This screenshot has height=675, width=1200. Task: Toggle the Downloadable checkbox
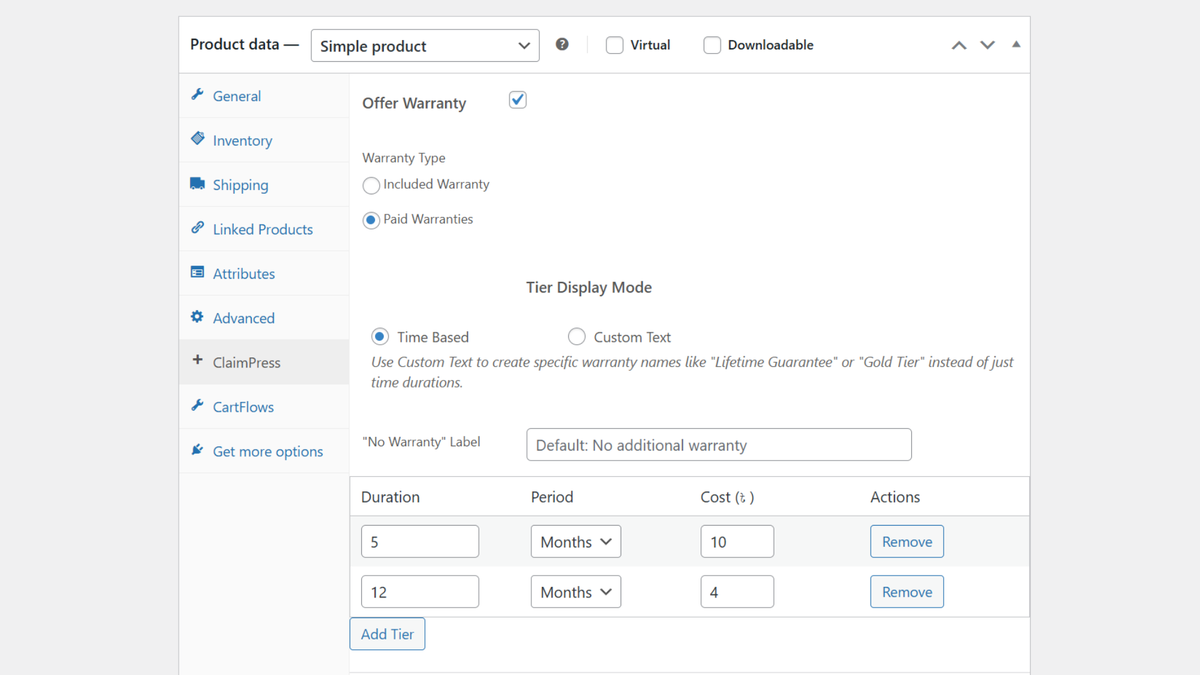coord(712,45)
